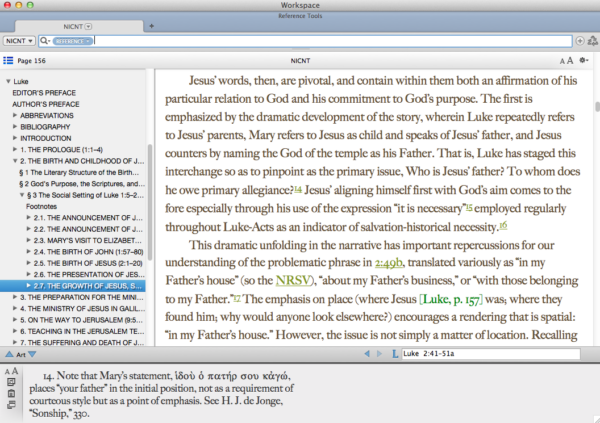This screenshot has width=600, height=423.
Task: Open the REFERENCE search field type
Action: pos(73,41)
